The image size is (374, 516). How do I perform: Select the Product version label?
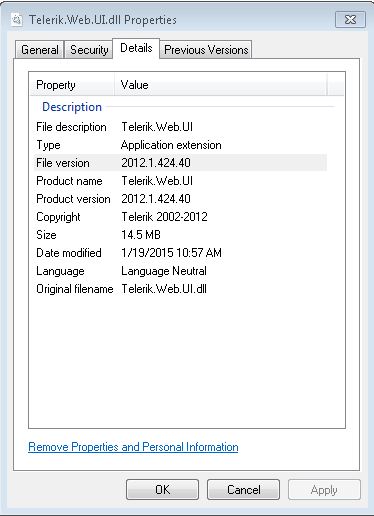click(x=73, y=199)
